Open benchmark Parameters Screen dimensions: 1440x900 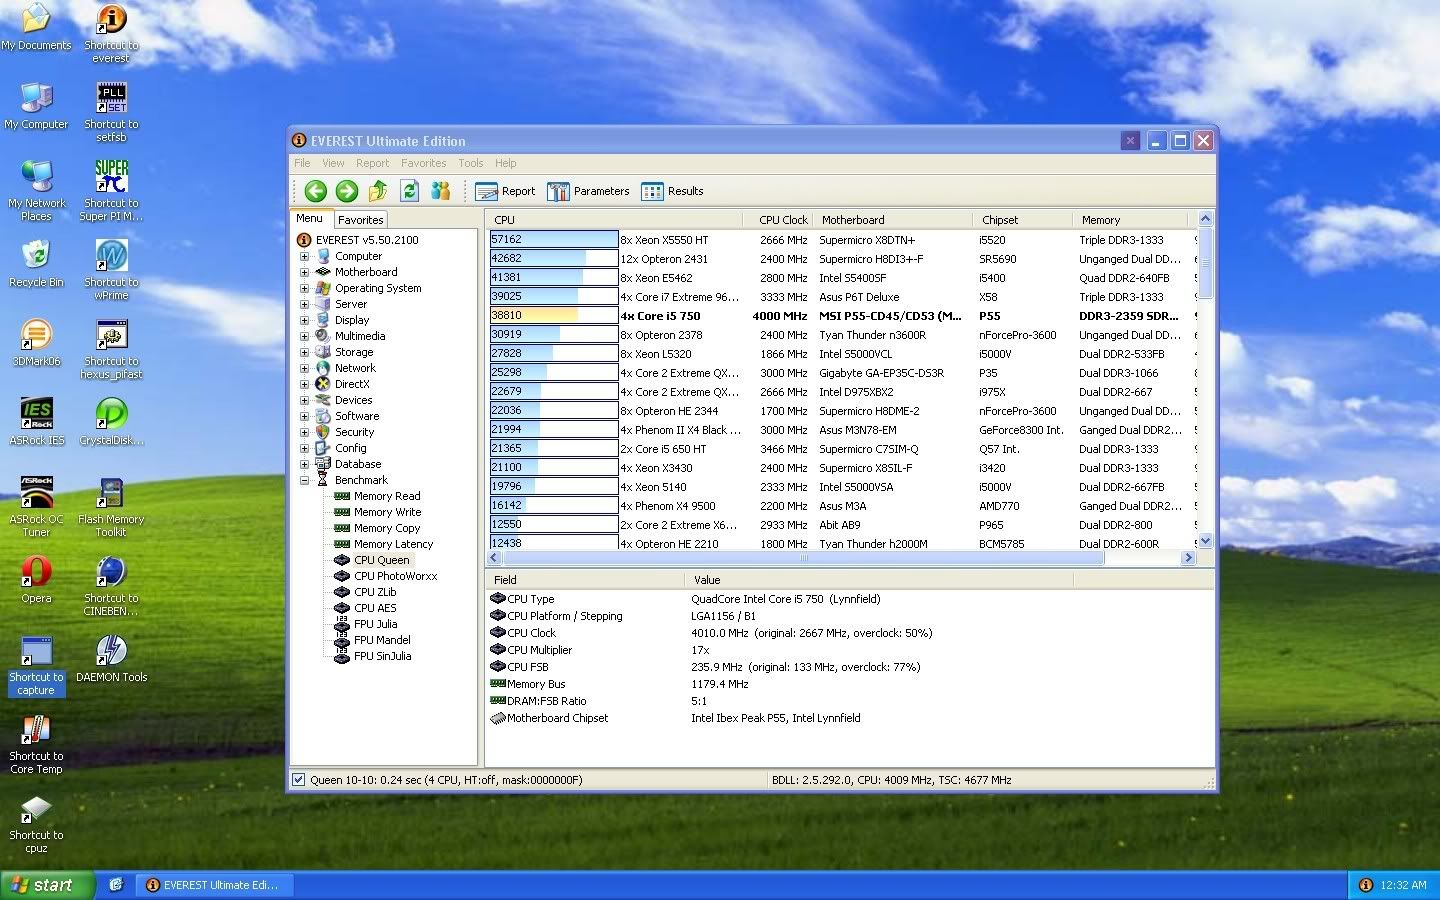click(588, 191)
